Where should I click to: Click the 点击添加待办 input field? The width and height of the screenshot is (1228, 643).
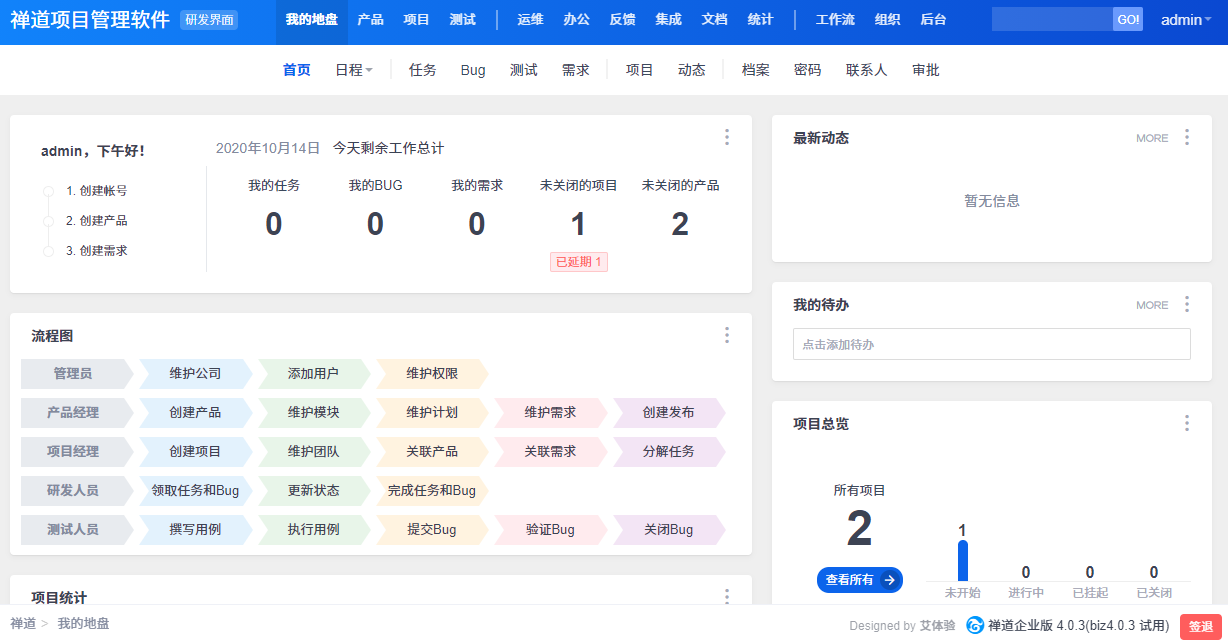coord(992,344)
